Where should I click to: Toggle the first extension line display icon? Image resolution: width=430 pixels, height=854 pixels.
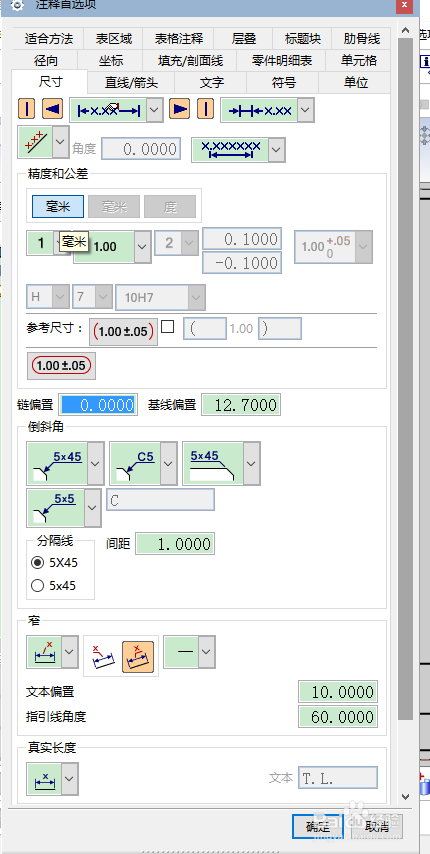click(27, 109)
